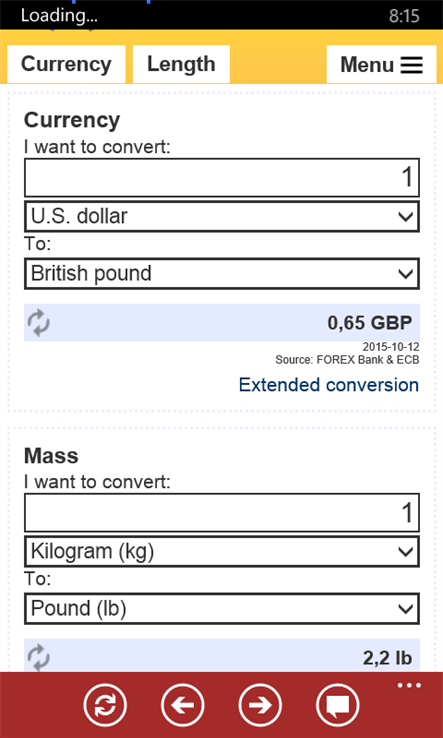
Task: Select the 2,2 lb result row
Action: click(x=222, y=656)
